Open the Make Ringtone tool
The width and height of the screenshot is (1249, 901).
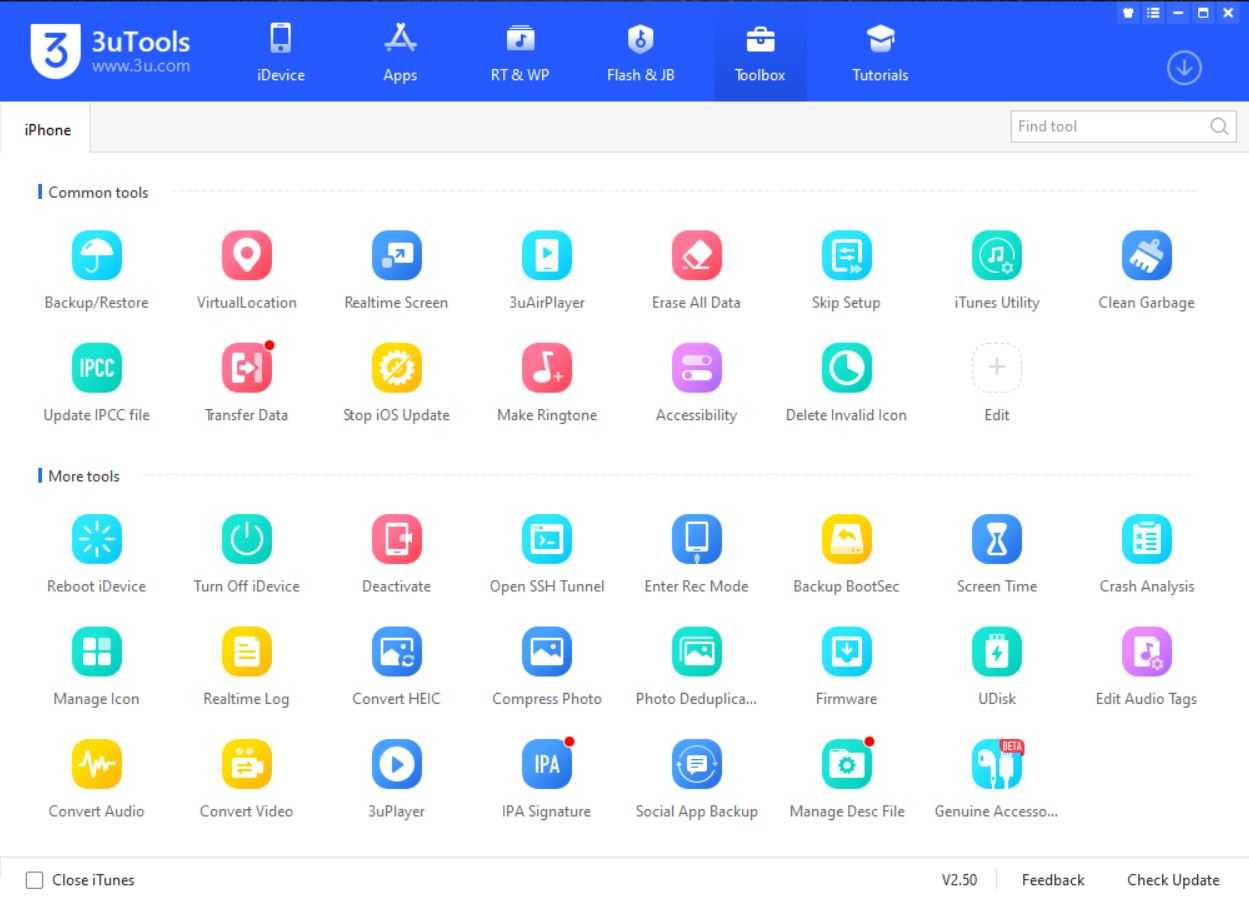pyautogui.click(x=546, y=369)
